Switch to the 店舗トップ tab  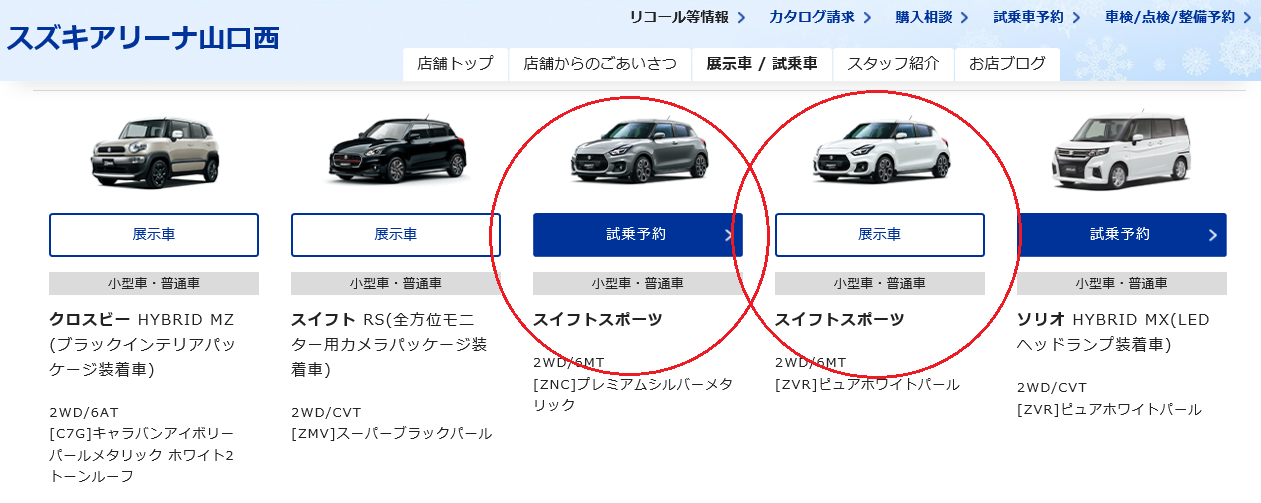tap(456, 64)
